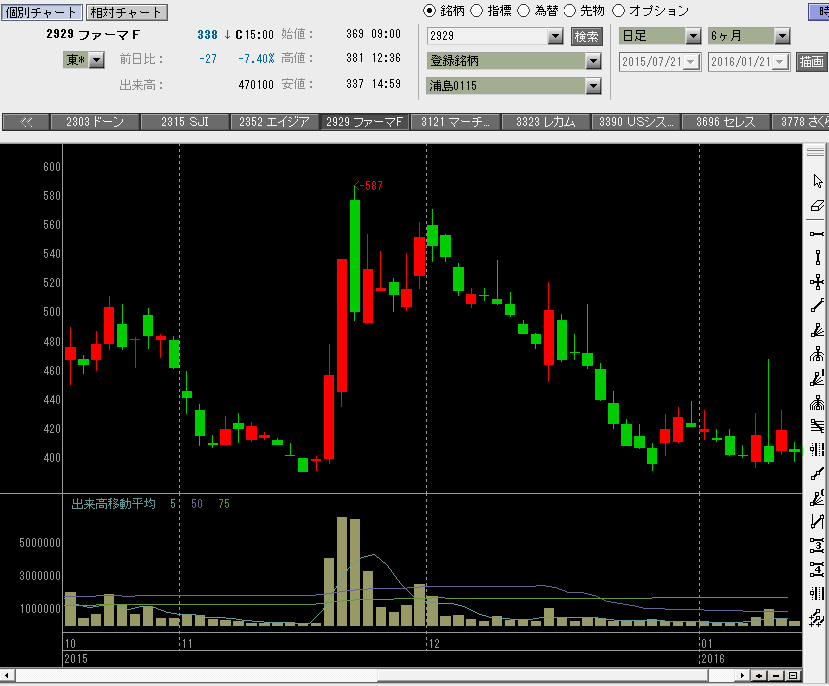The height and width of the screenshot is (686, 829).
Task: Open the 3696 セレス stock tab
Action: (726, 122)
